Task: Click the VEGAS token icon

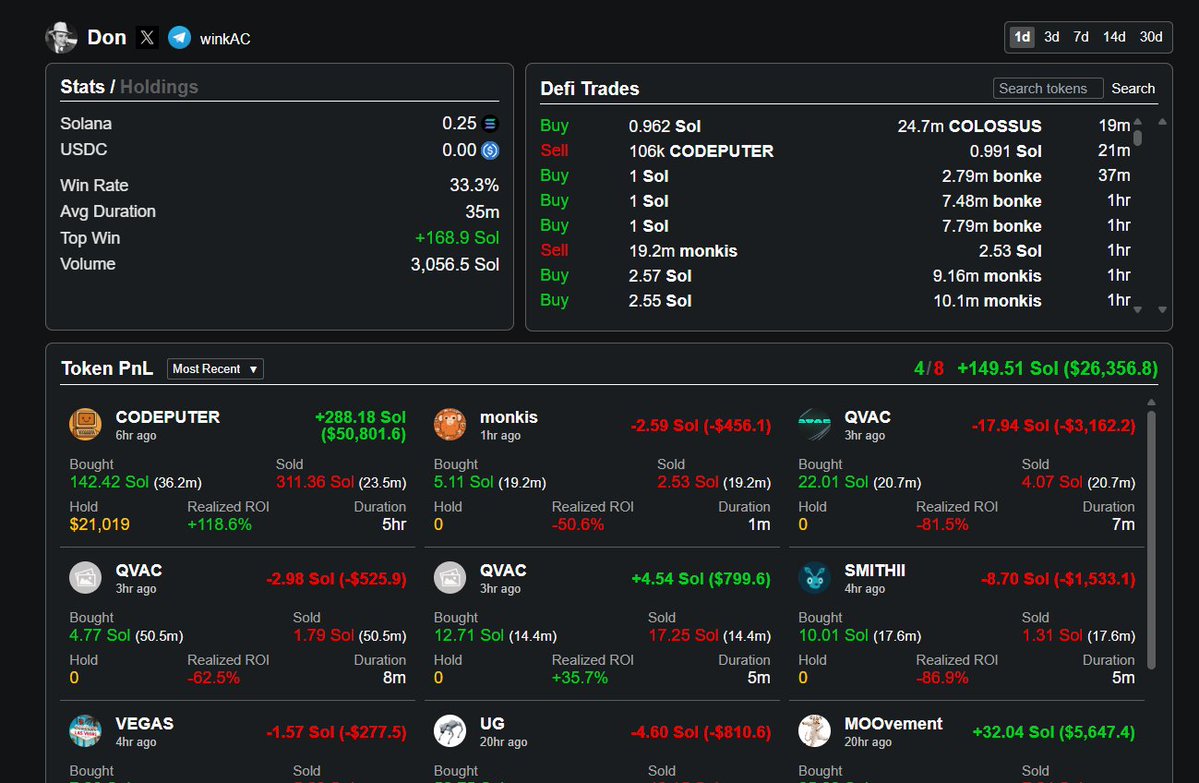Action: [x=86, y=731]
